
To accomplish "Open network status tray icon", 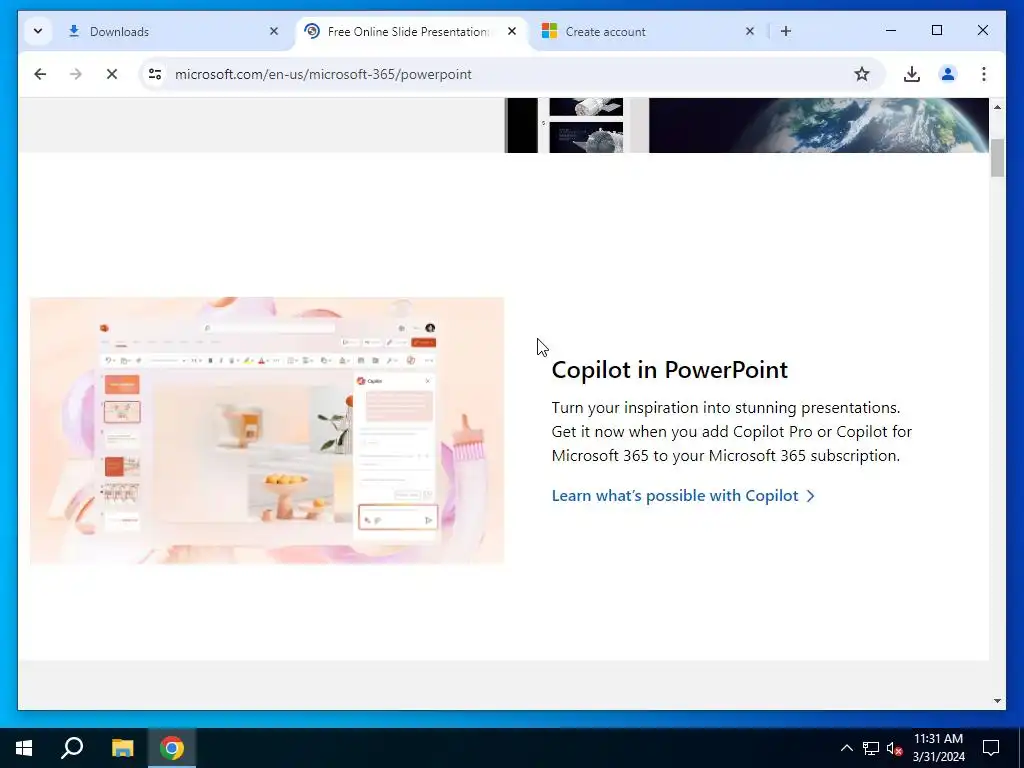I will point(871,748).
